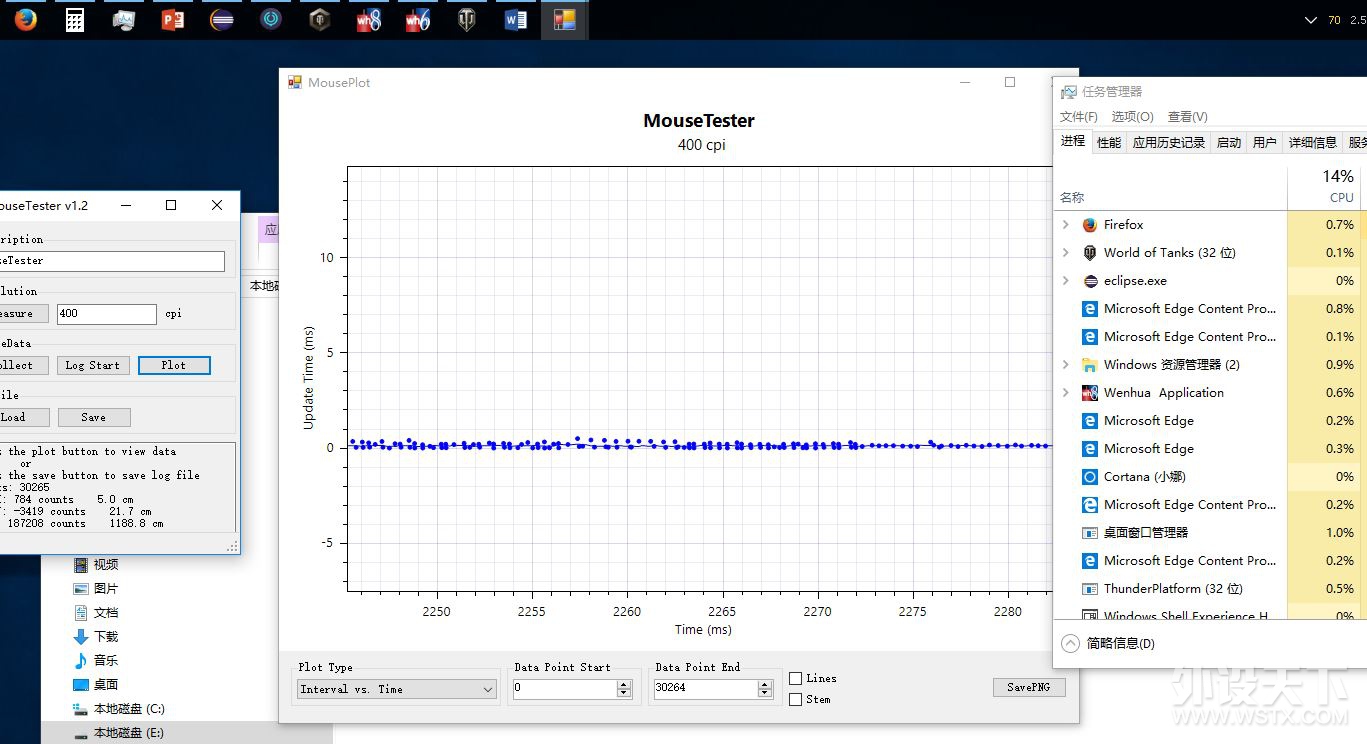This screenshot has width=1367, height=744.
Task: Click the Data Point End field
Action: click(x=706, y=688)
